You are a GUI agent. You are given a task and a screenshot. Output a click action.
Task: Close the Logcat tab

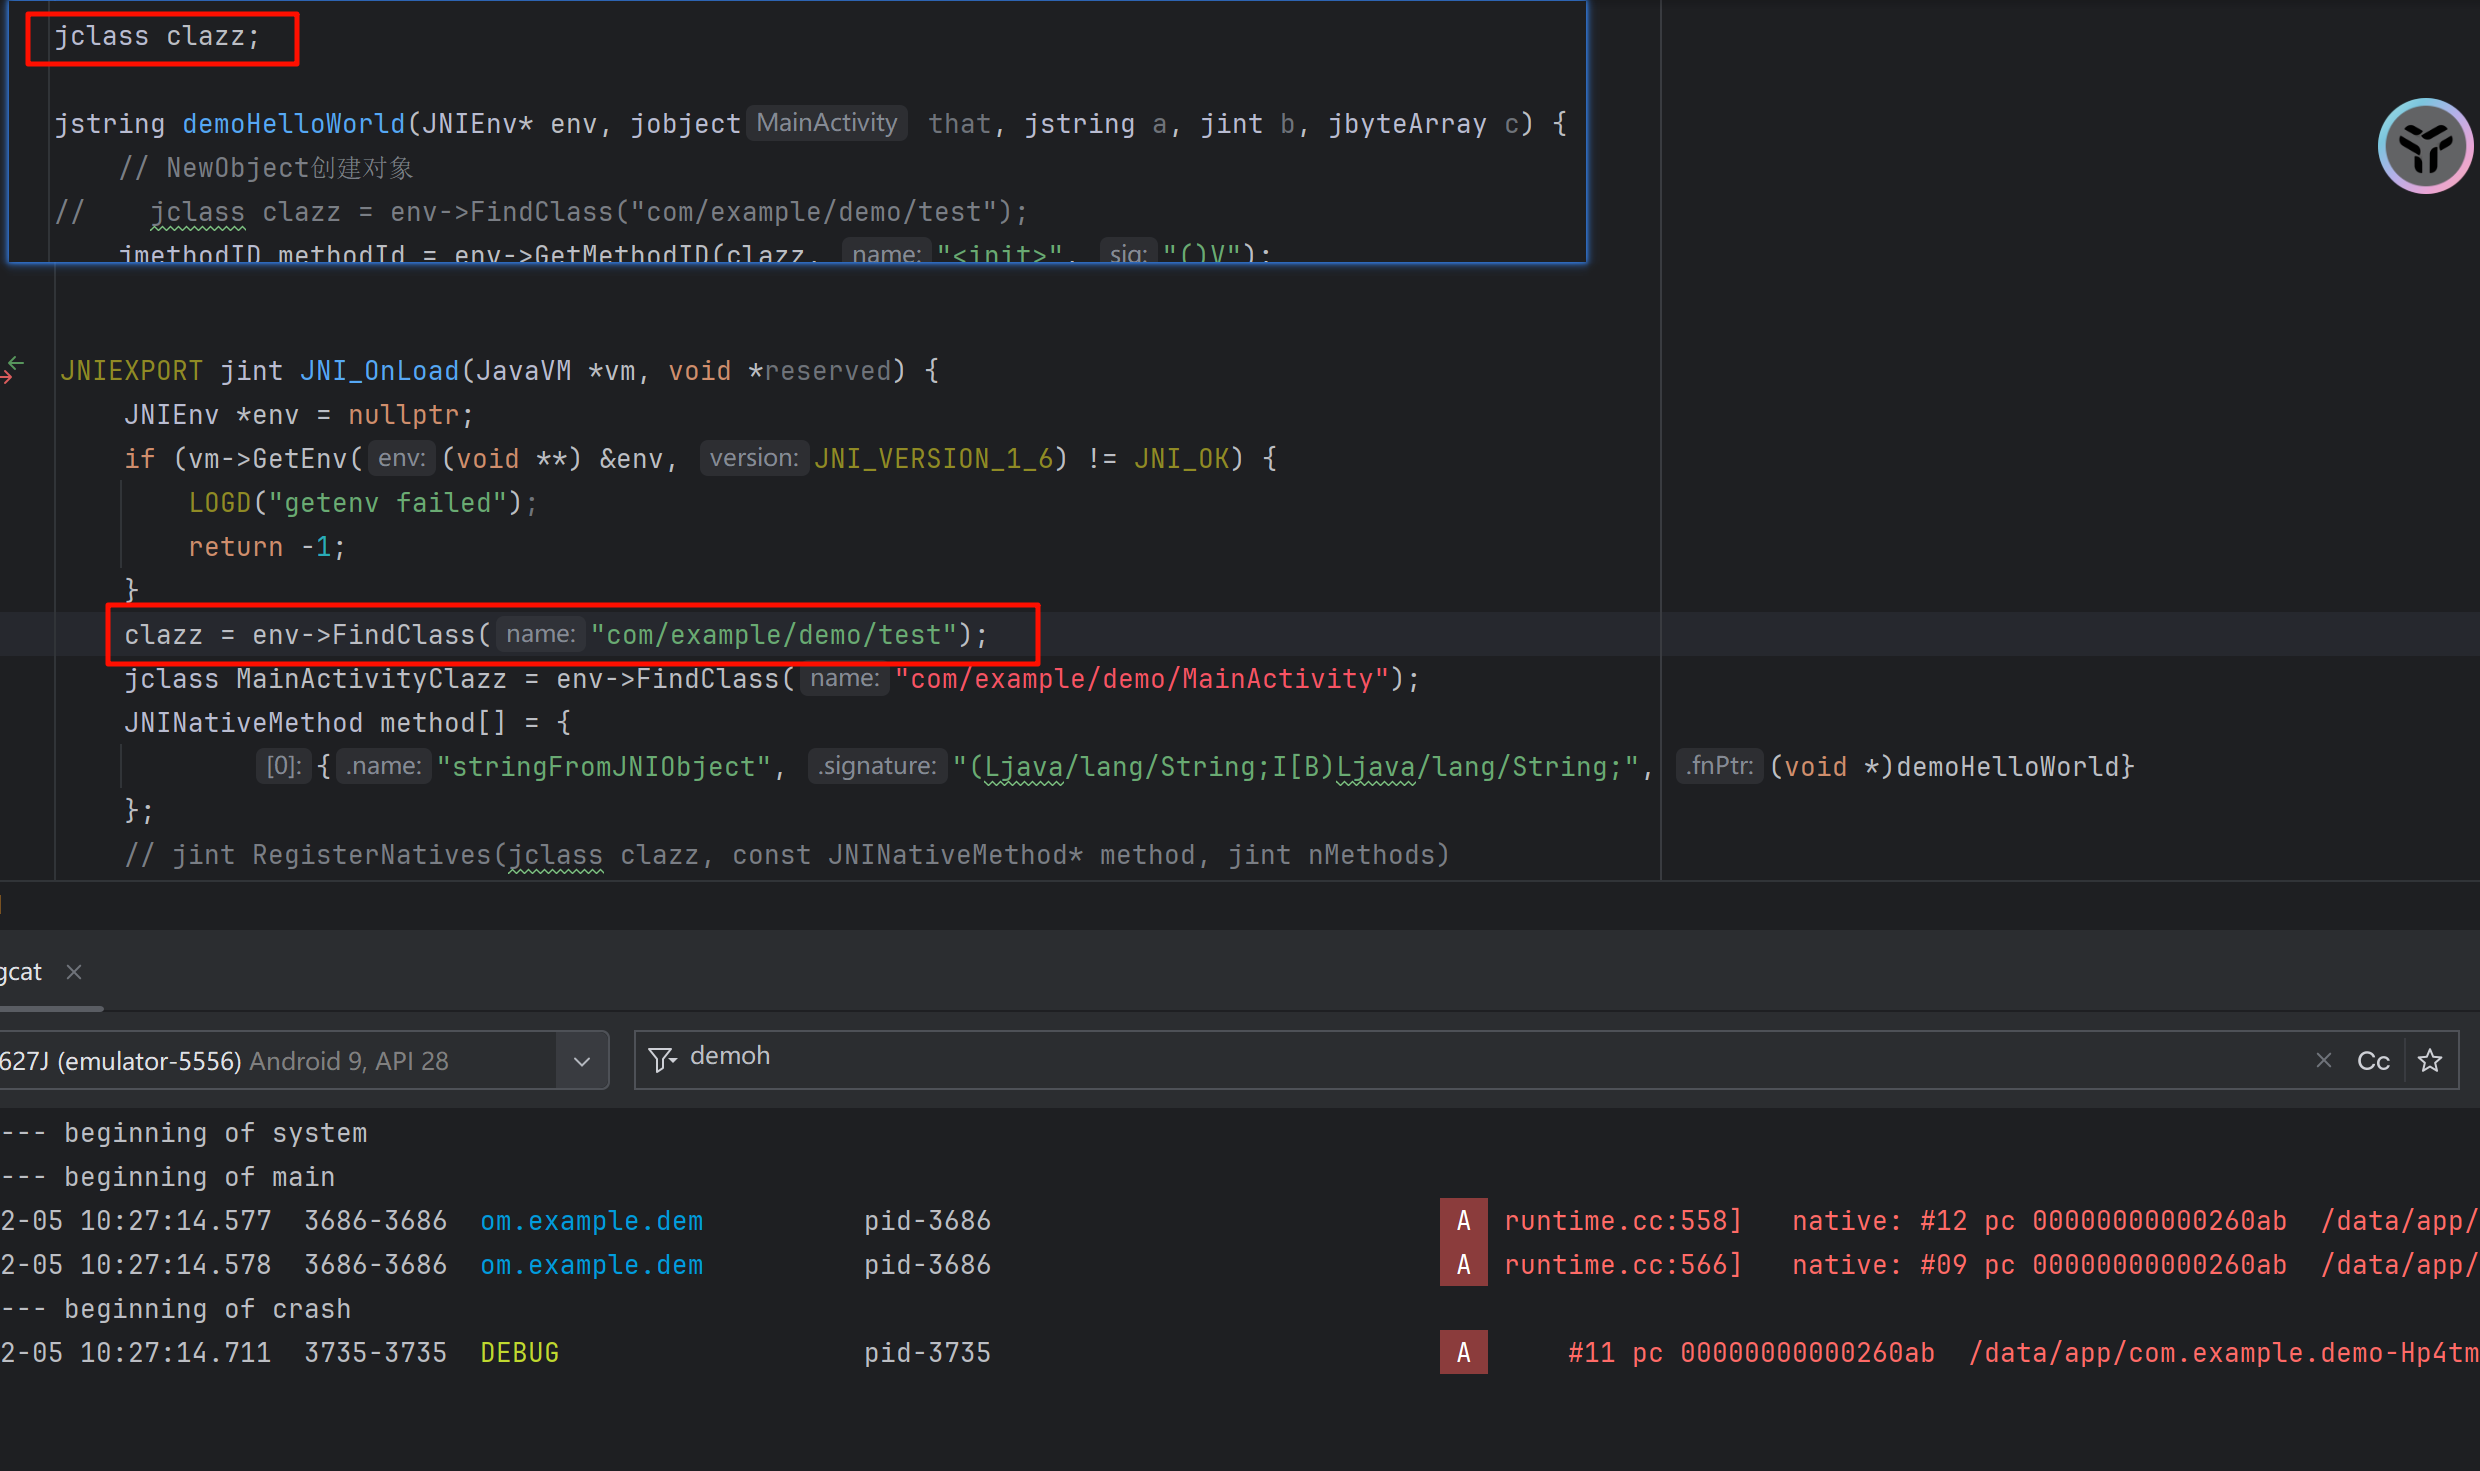(74, 972)
